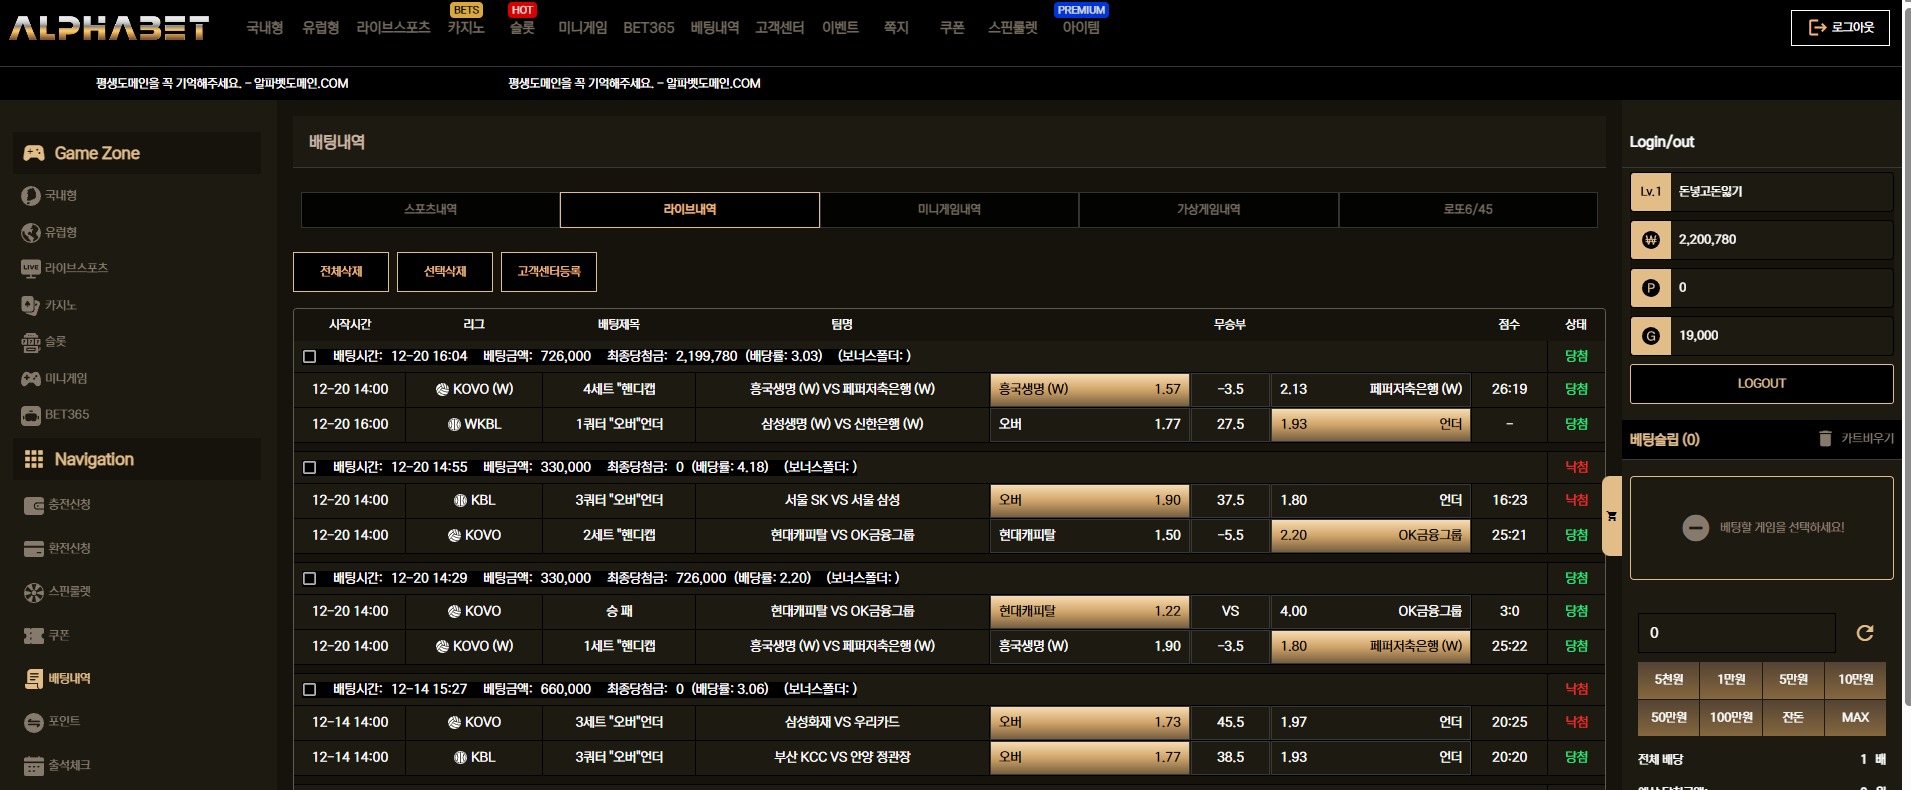Click the bet amount input field

point(1736,633)
